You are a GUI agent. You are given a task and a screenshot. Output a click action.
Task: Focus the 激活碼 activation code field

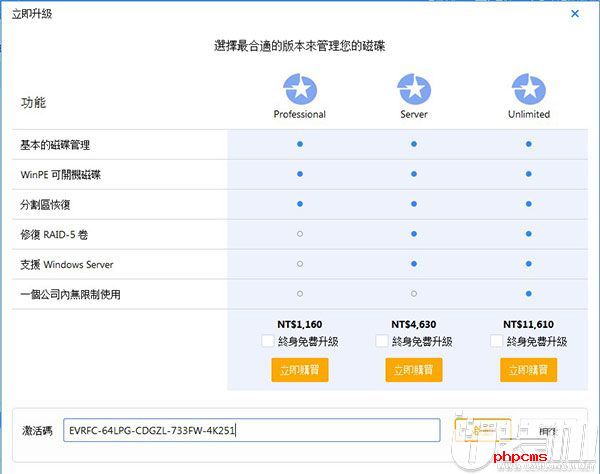[251, 430]
